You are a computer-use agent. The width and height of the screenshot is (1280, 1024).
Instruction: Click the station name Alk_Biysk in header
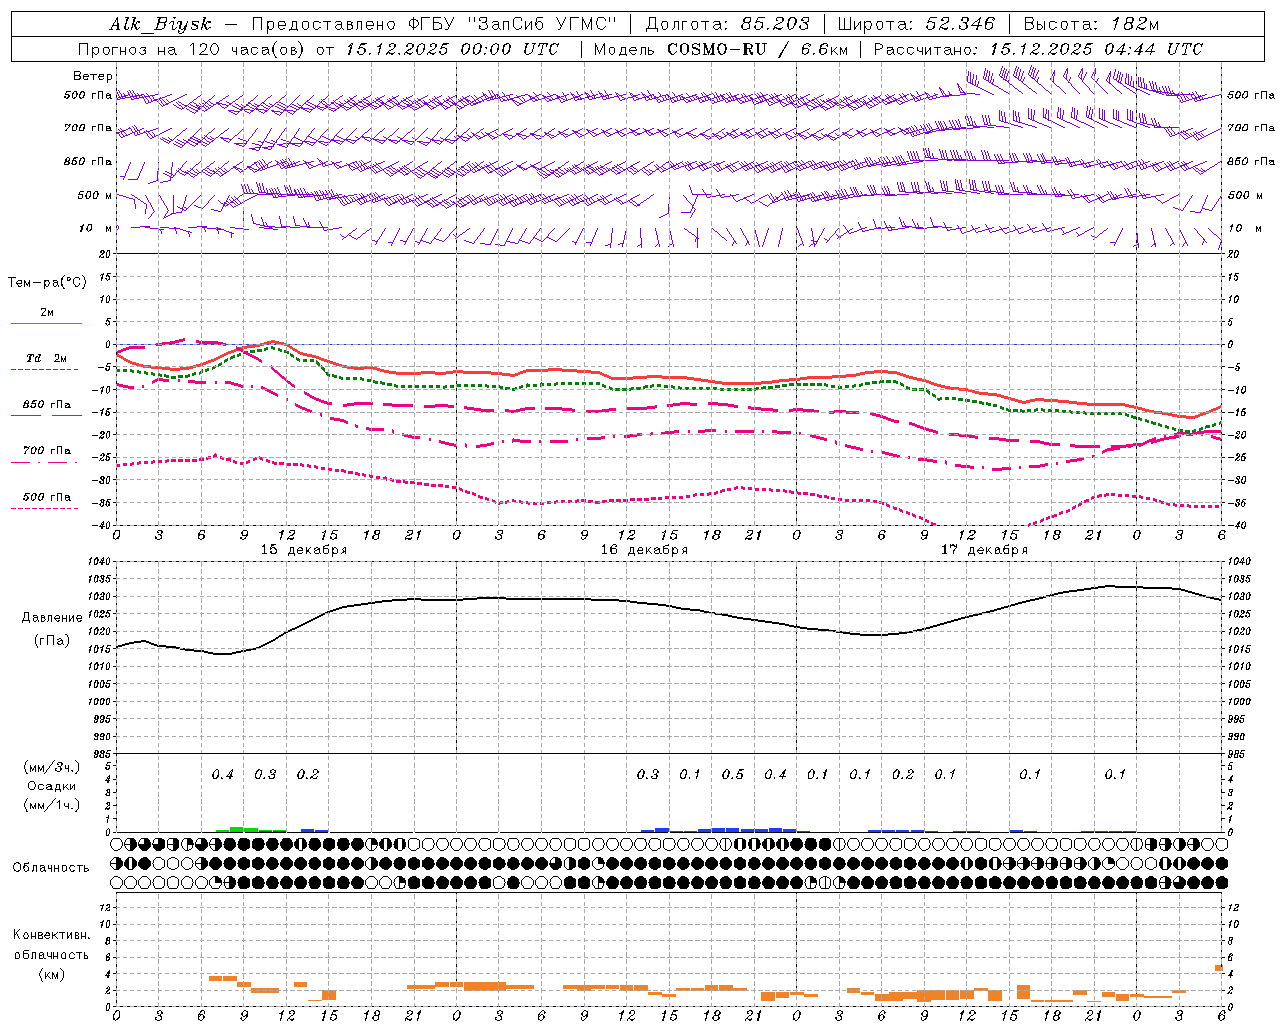[161, 24]
